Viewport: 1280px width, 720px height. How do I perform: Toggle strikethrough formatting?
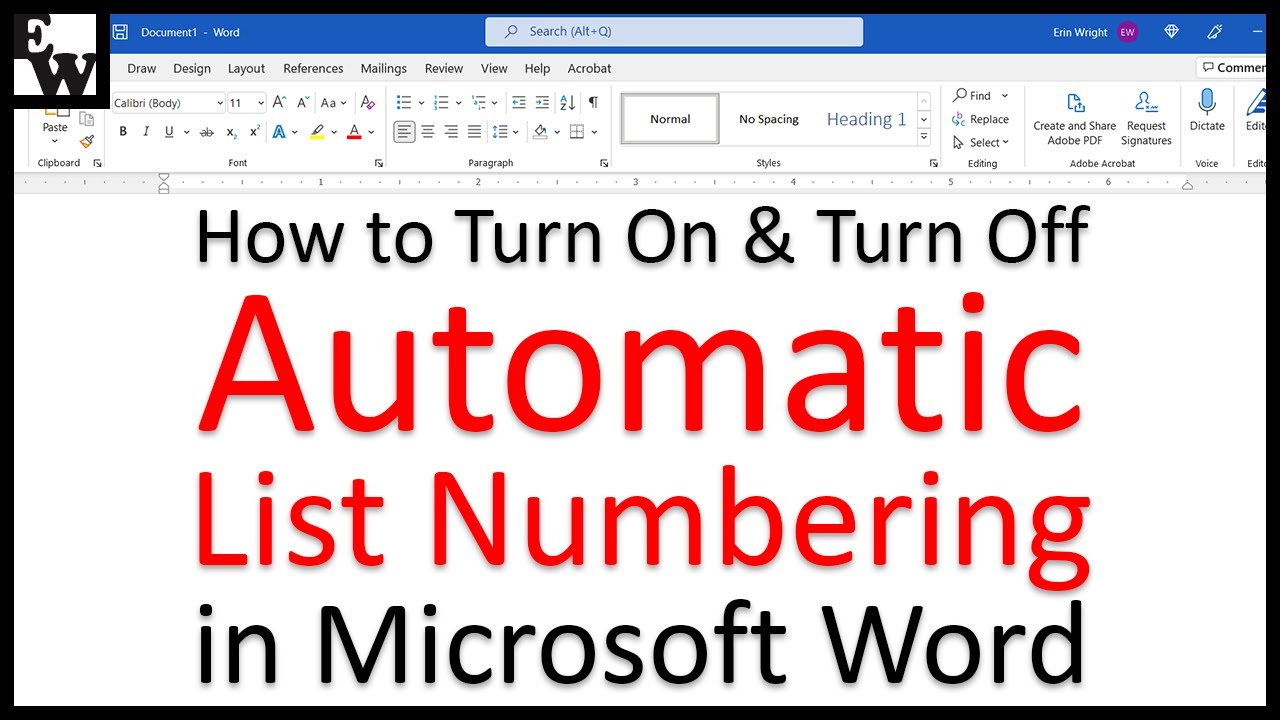[x=207, y=132]
